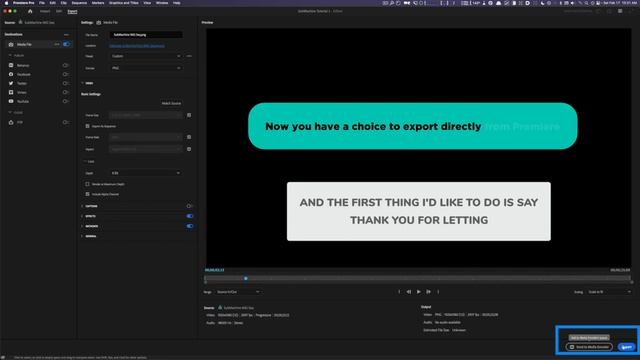Click the FTP upload icon
This screenshot has height=360, width=640.
click(x=11, y=122)
